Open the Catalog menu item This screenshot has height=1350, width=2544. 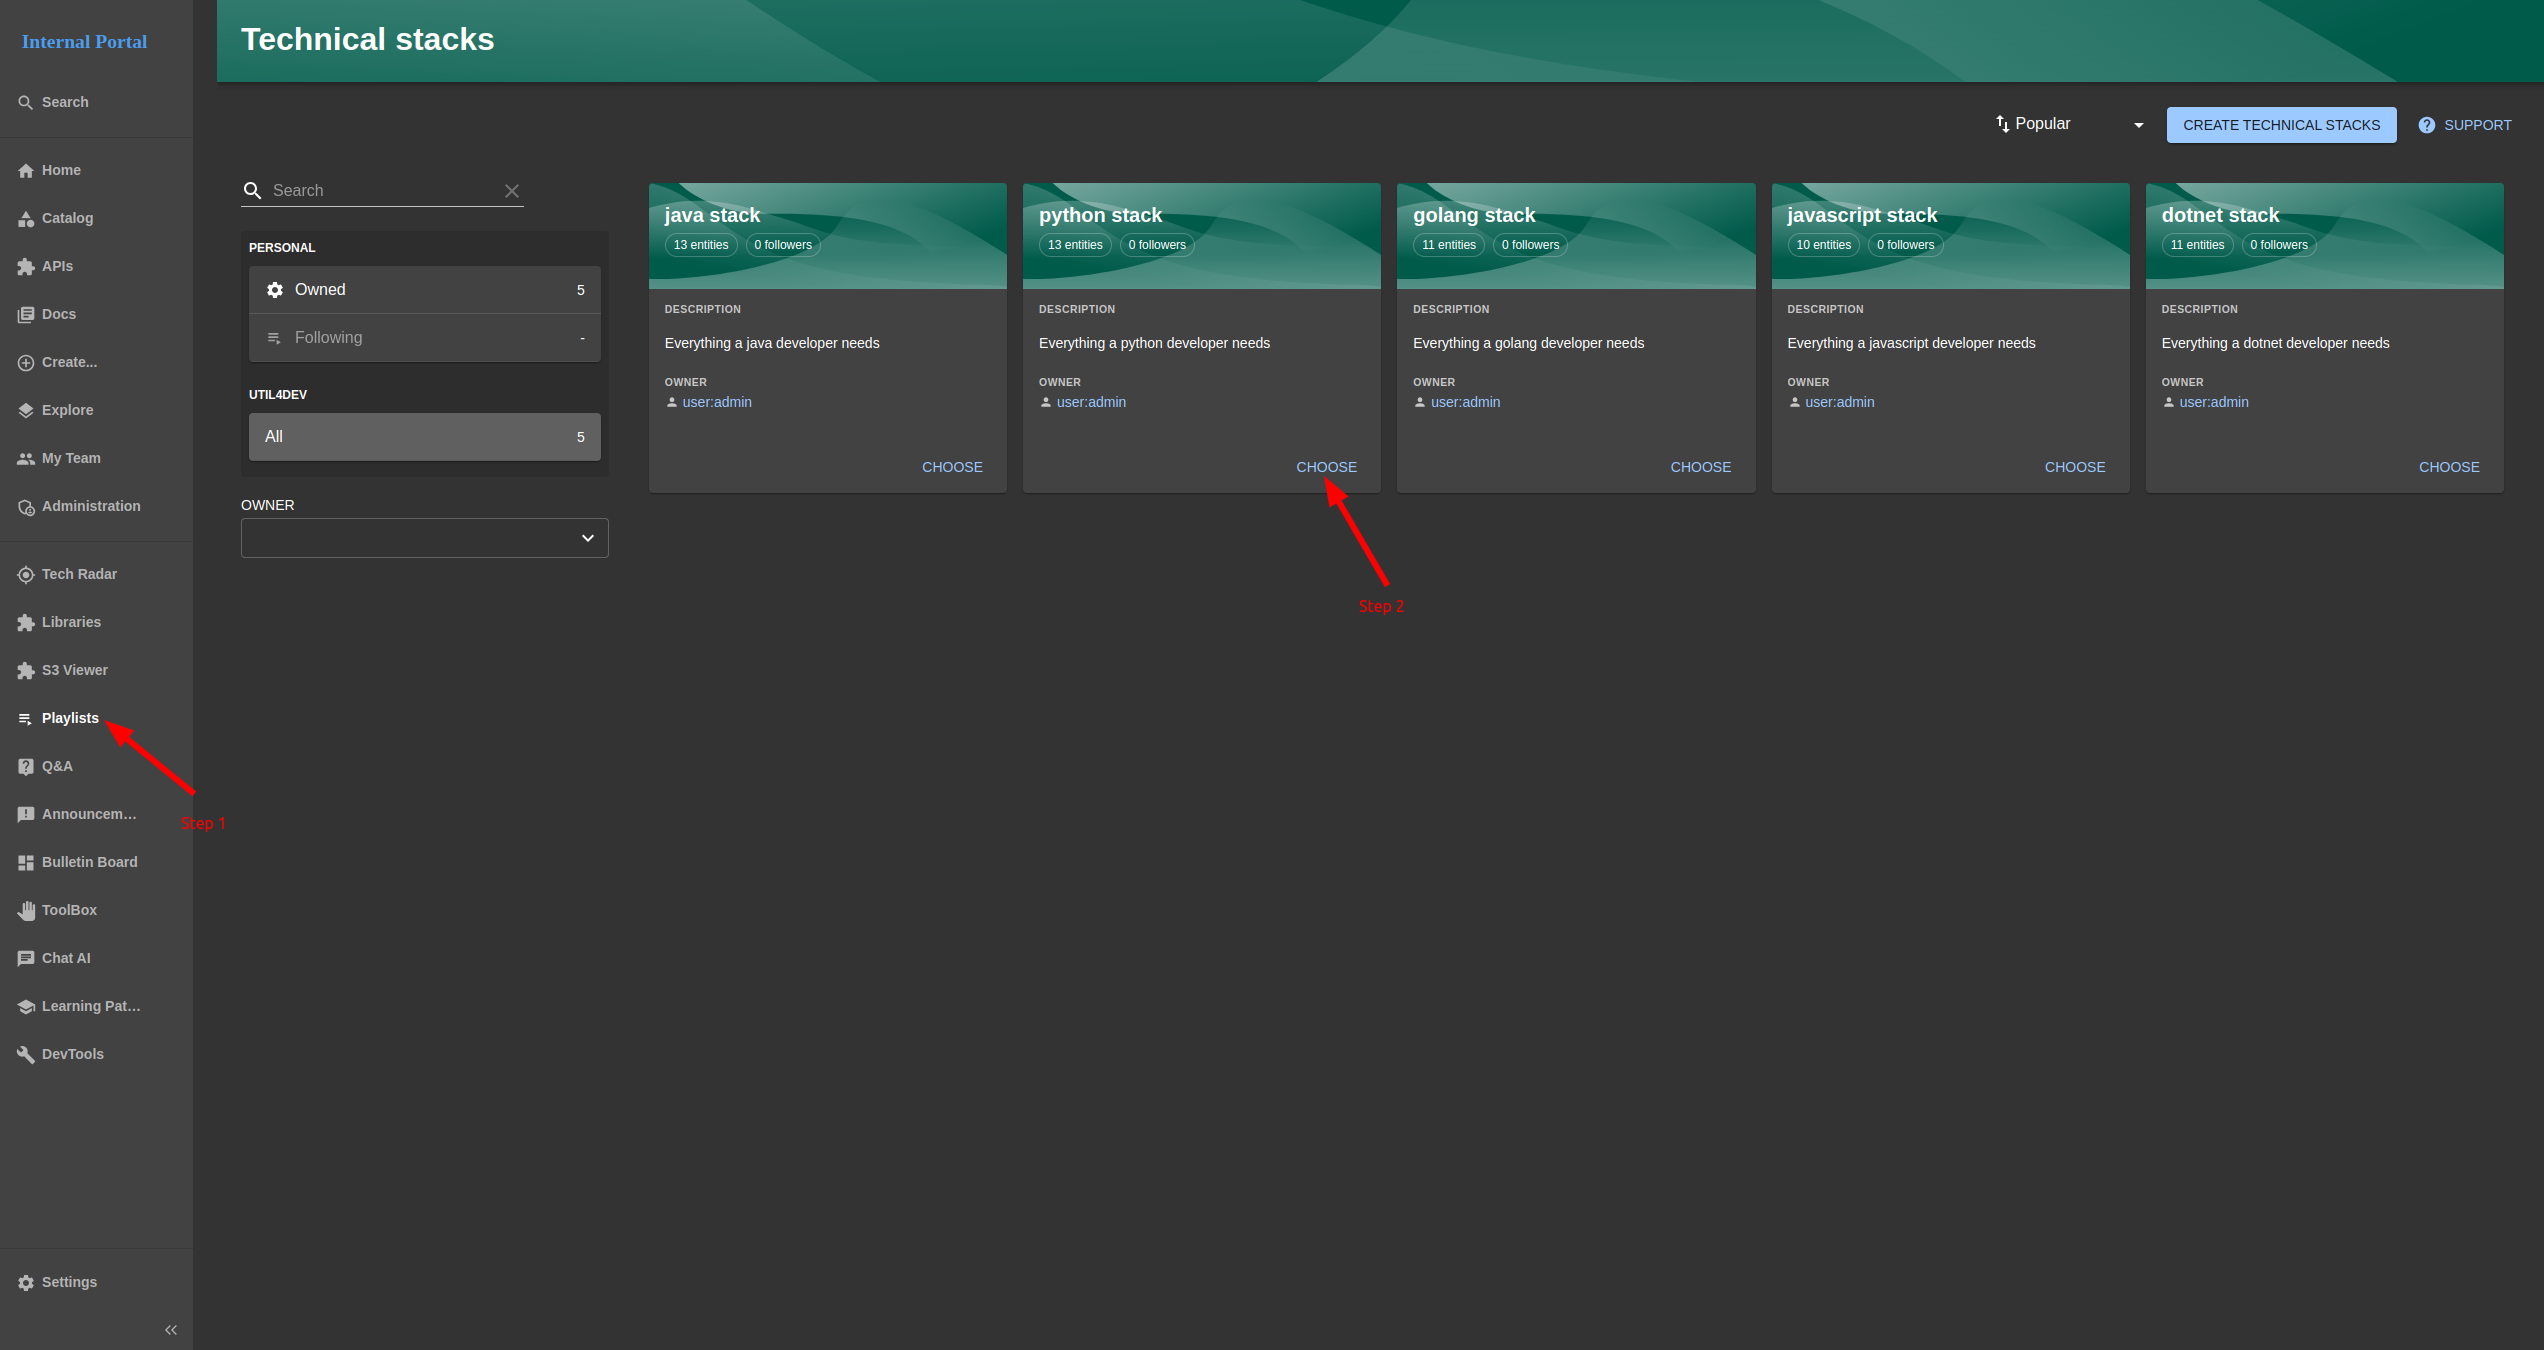pyautogui.click(x=67, y=218)
